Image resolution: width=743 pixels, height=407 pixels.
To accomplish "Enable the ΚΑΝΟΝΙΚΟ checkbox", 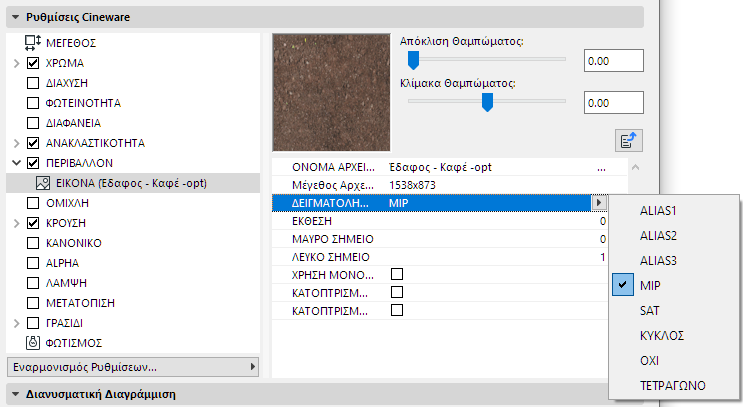I will [33, 243].
